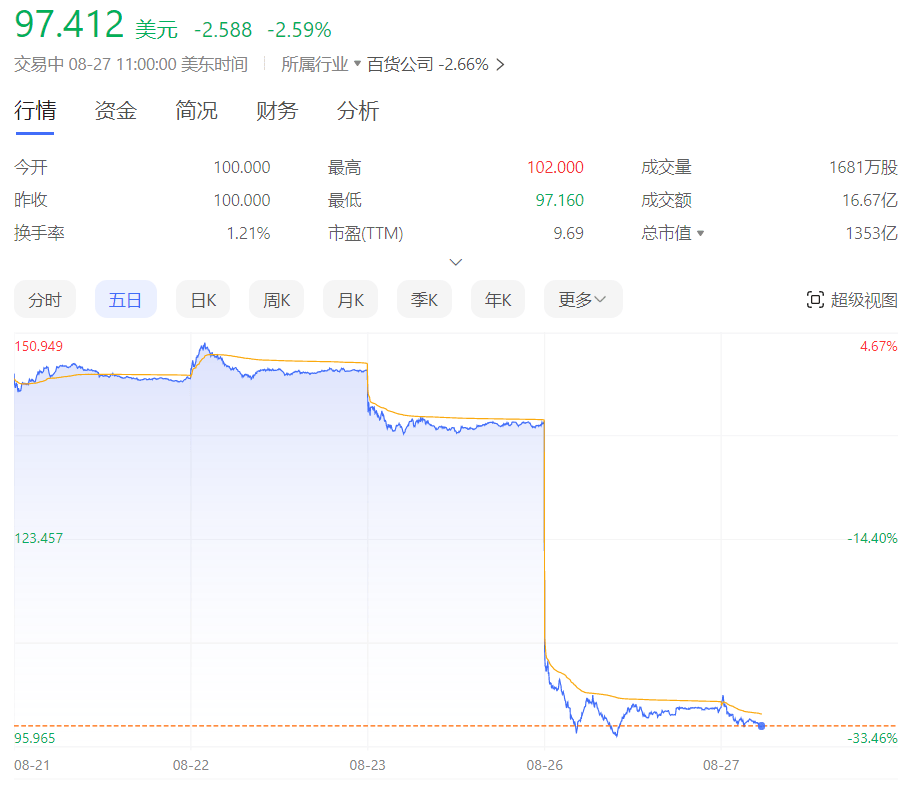Click the -2.59% percent change value

click(x=299, y=29)
